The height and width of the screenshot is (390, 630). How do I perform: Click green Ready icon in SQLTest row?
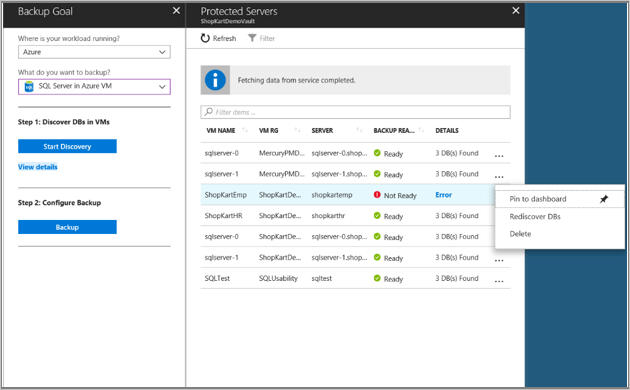pyautogui.click(x=377, y=278)
